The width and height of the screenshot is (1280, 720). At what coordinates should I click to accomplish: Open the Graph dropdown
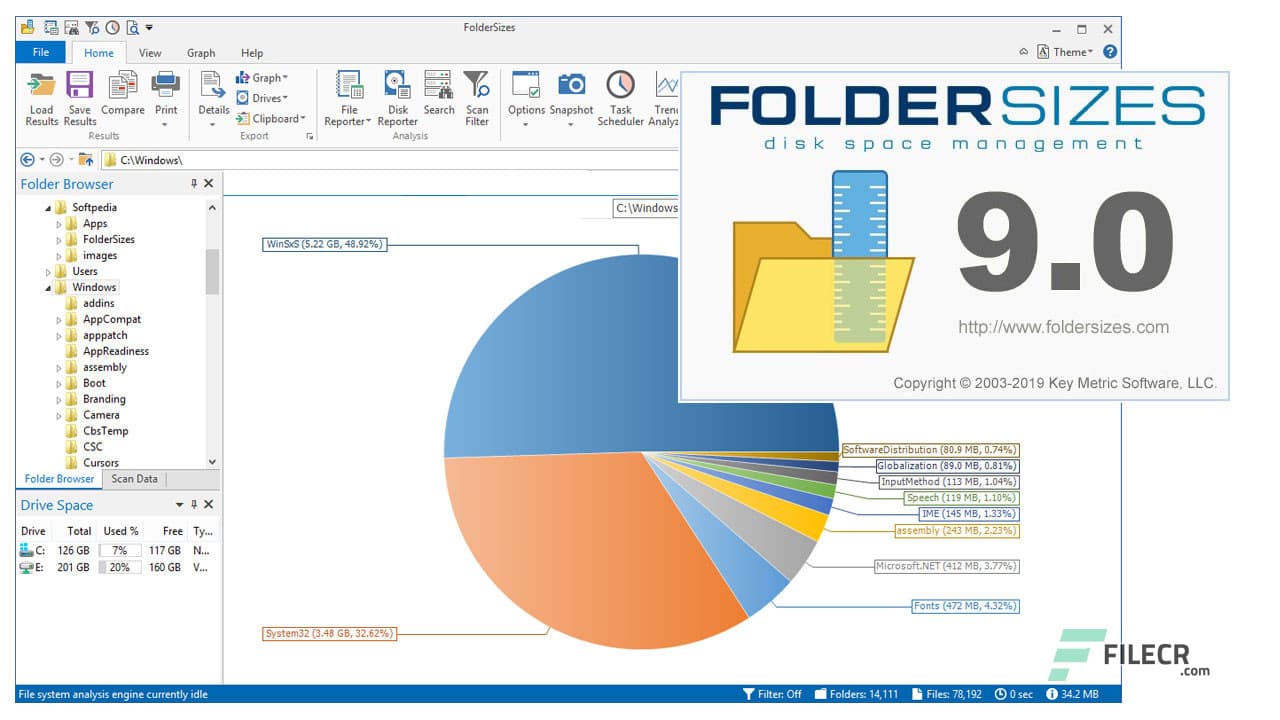tap(261, 77)
